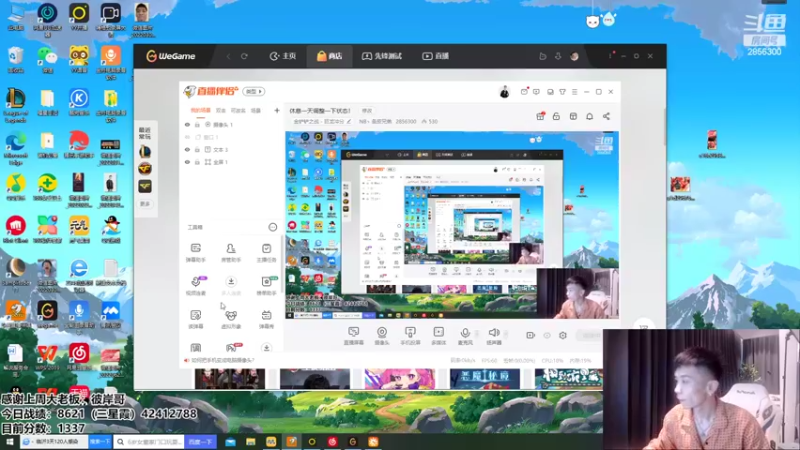
Task: Toggle 扬声器 speaker
Action: [494, 336]
